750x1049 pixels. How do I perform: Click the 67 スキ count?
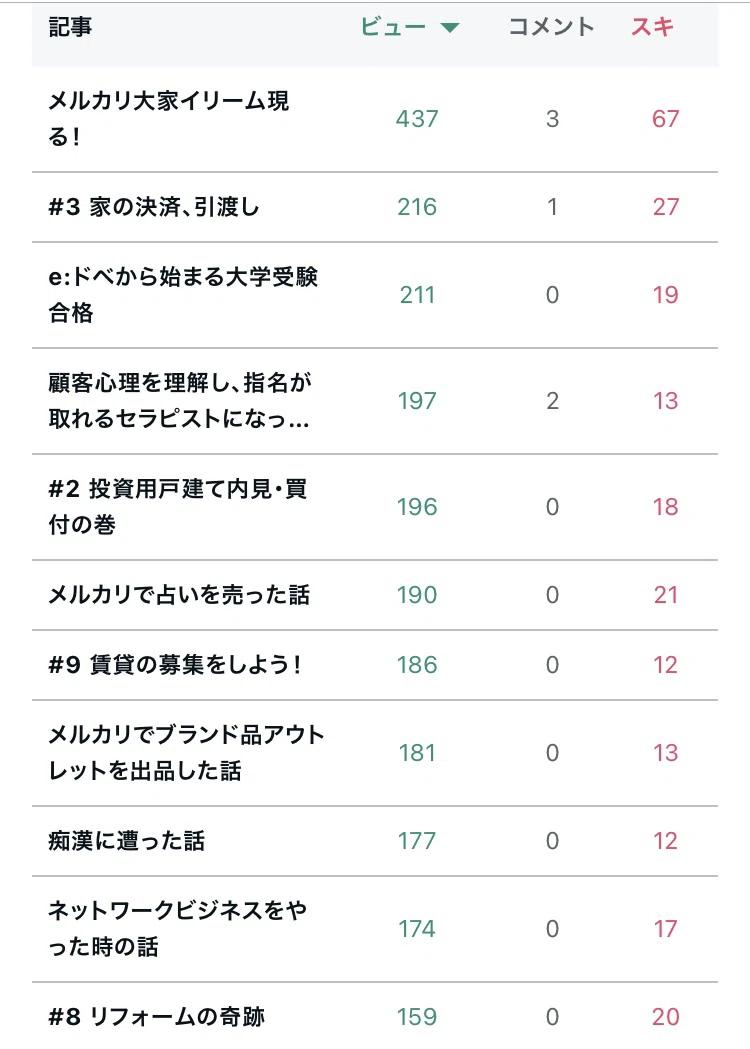pos(665,118)
